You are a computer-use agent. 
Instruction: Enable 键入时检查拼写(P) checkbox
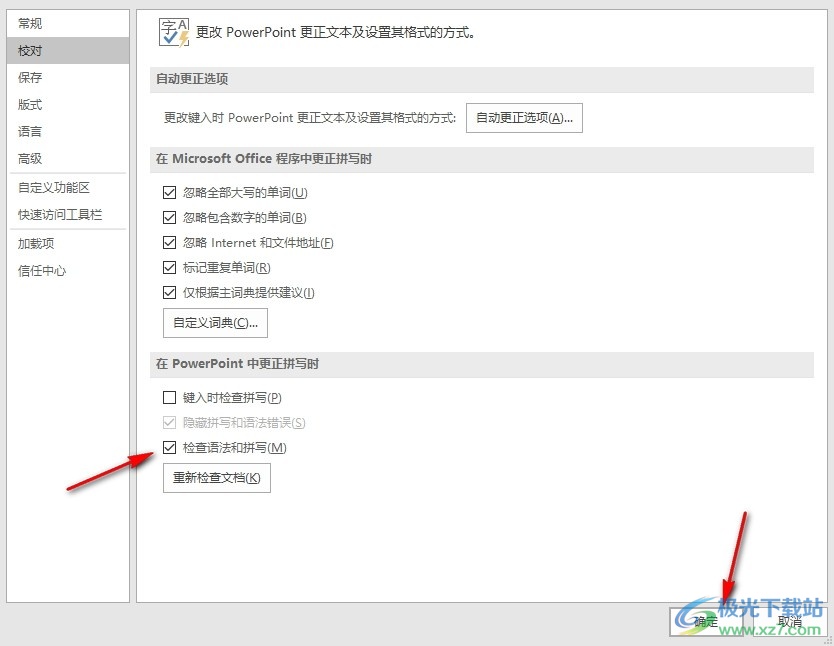169,397
